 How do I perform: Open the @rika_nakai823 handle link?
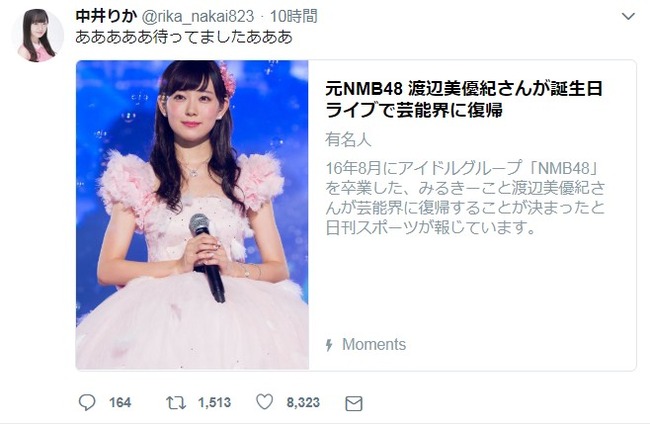pos(198,17)
